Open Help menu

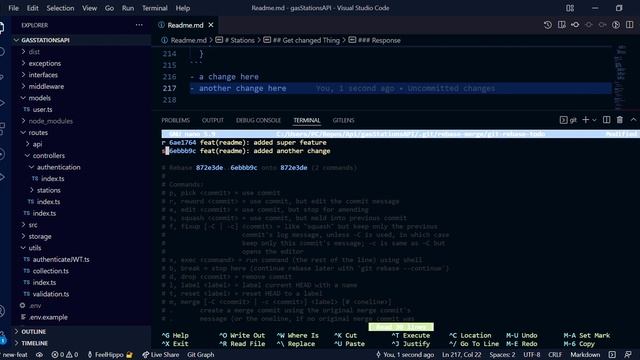click(182, 8)
